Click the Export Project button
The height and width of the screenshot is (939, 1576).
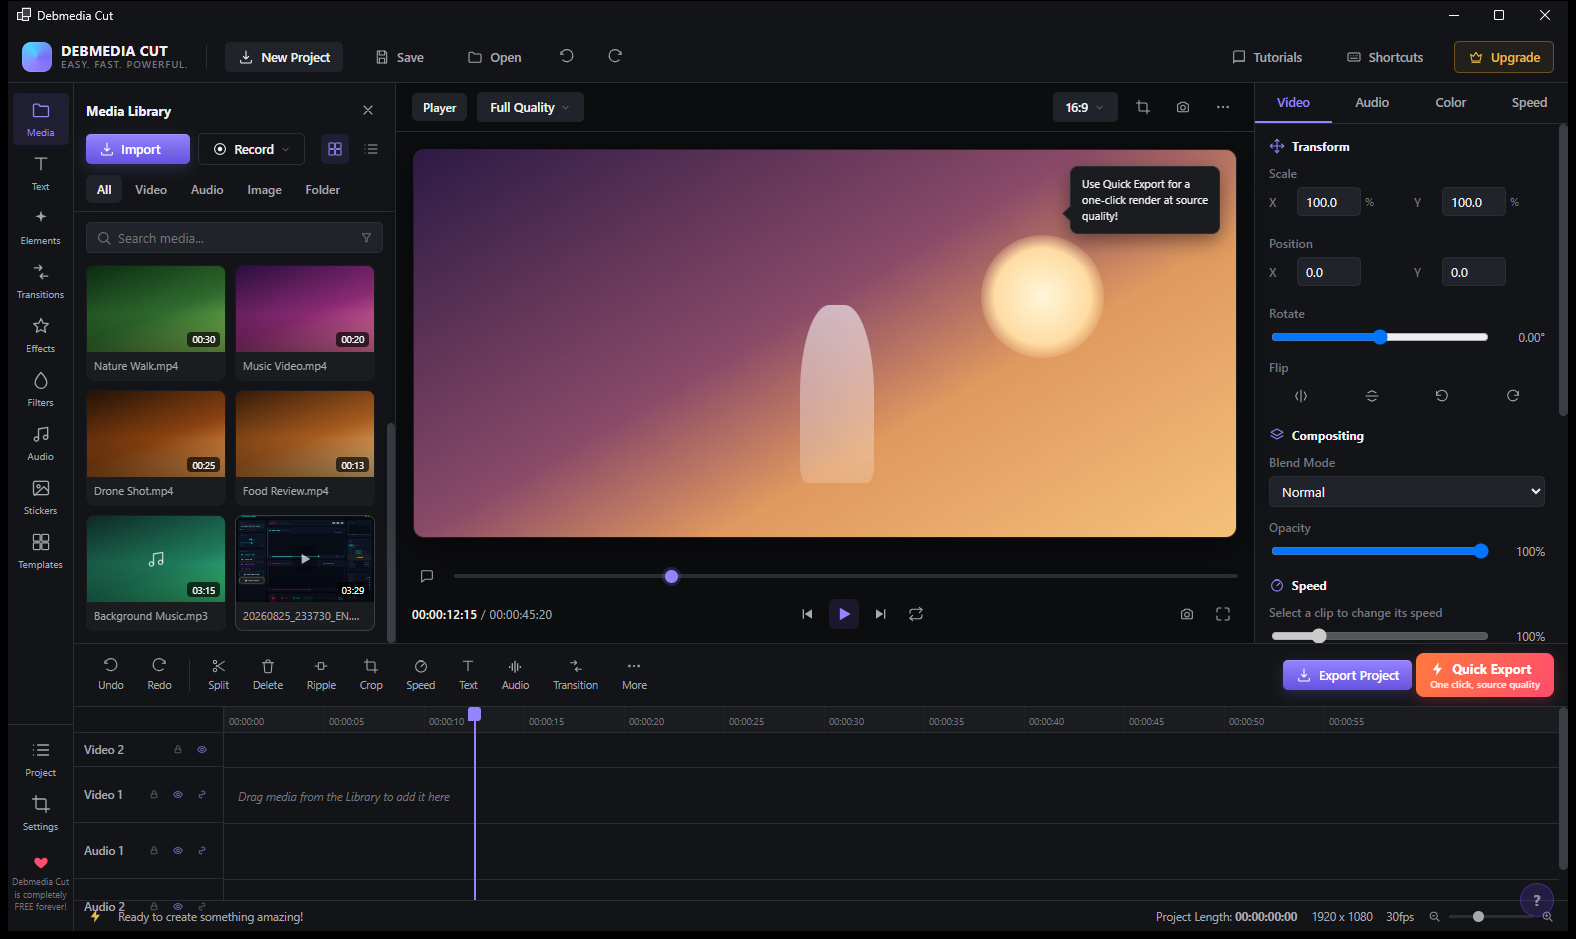point(1348,675)
